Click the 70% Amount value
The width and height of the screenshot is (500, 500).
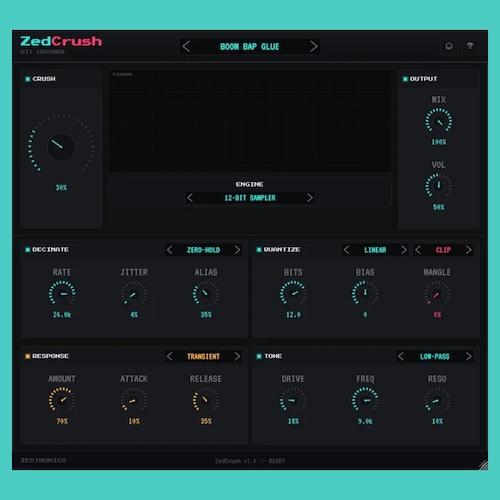62,421
